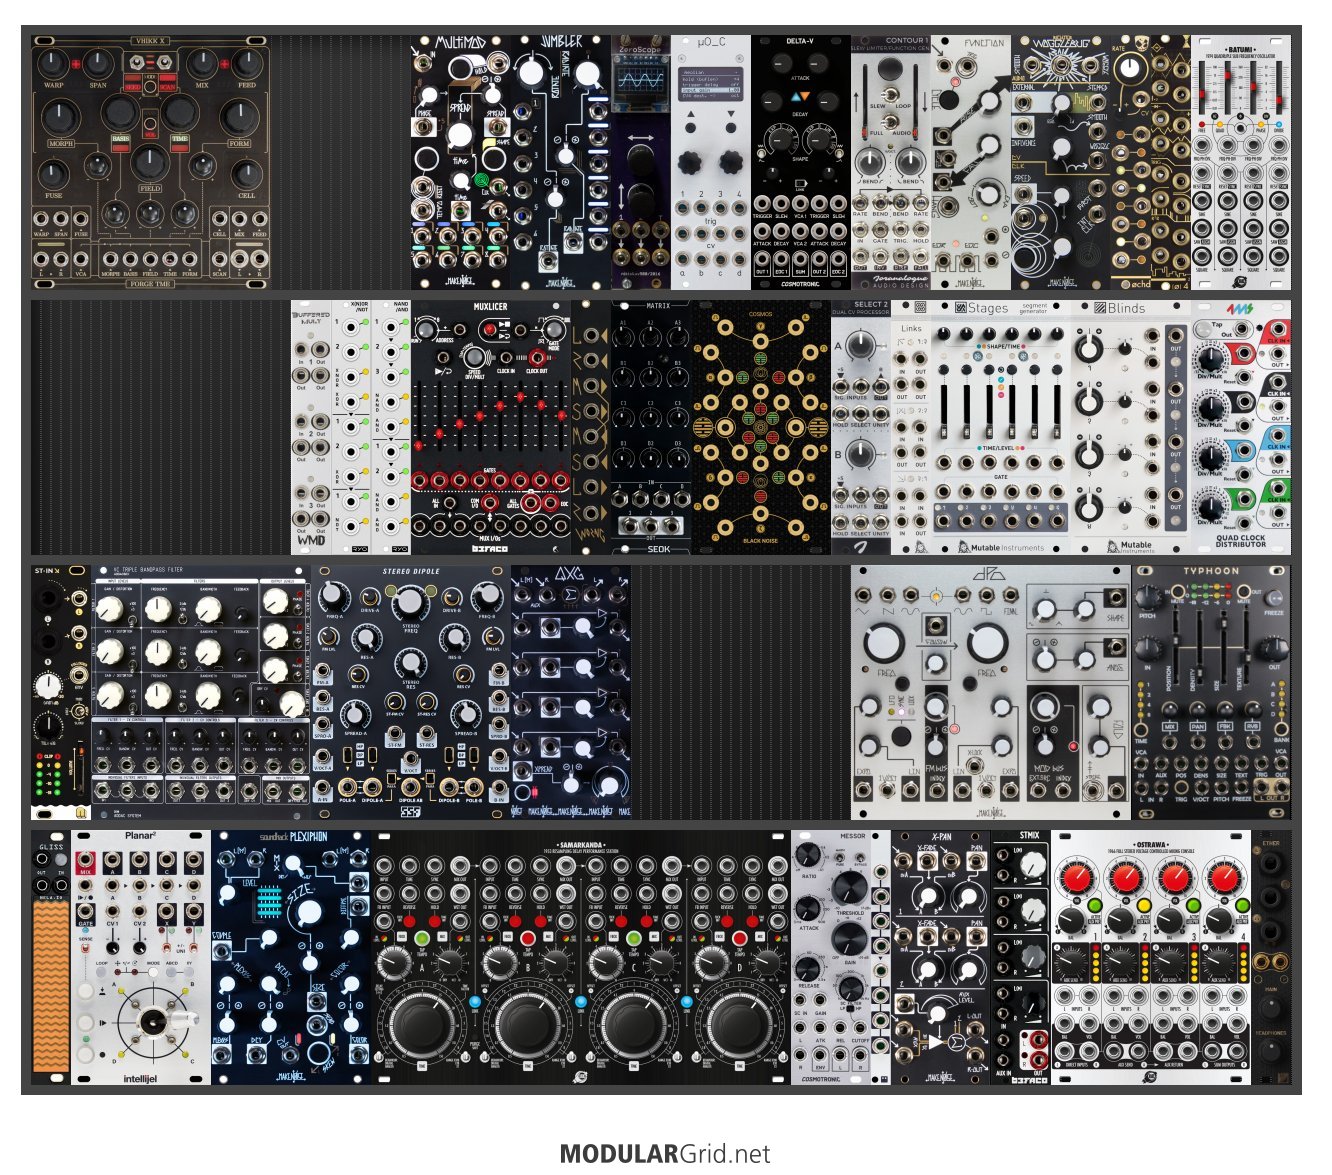Click the THRESHOLD knob on Messor
This screenshot has width=1332, height=1175.
849,888
